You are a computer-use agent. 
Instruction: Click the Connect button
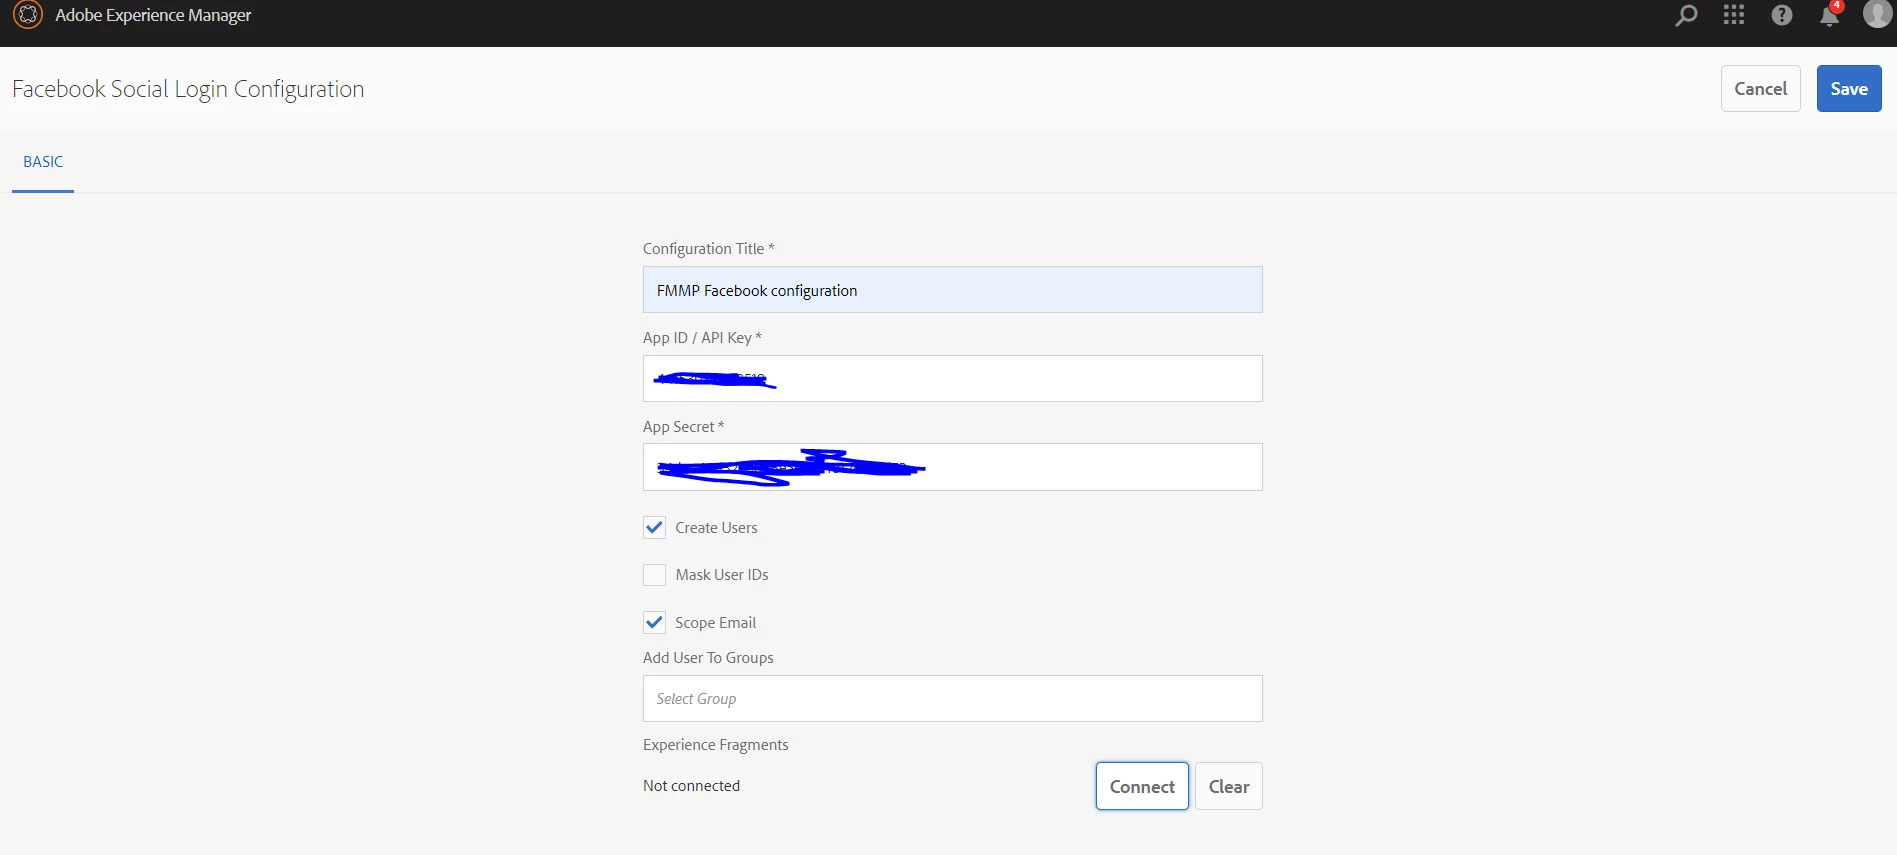point(1142,786)
